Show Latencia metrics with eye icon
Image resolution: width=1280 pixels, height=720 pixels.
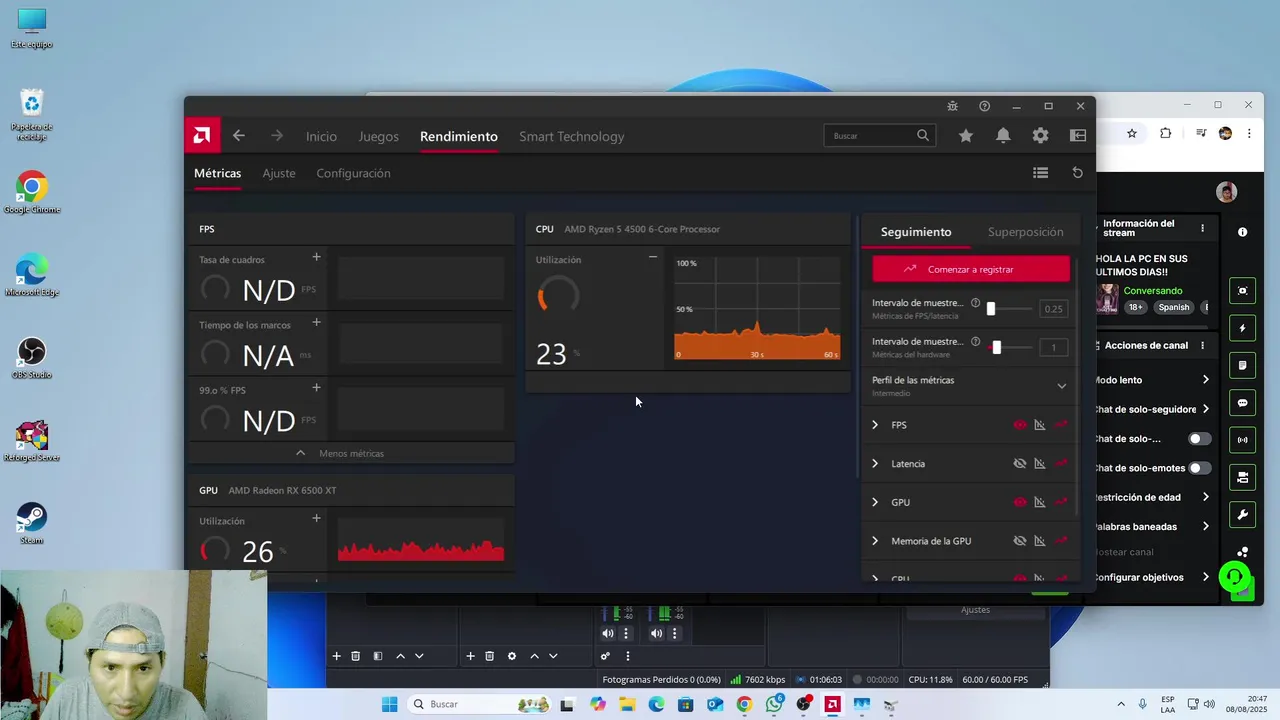(x=1020, y=463)
